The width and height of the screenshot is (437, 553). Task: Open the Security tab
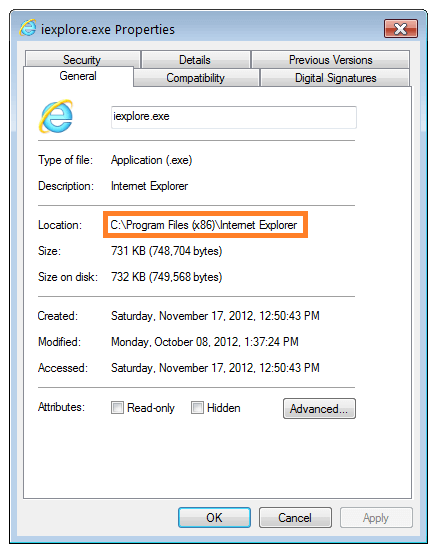(x=83, y=60)
